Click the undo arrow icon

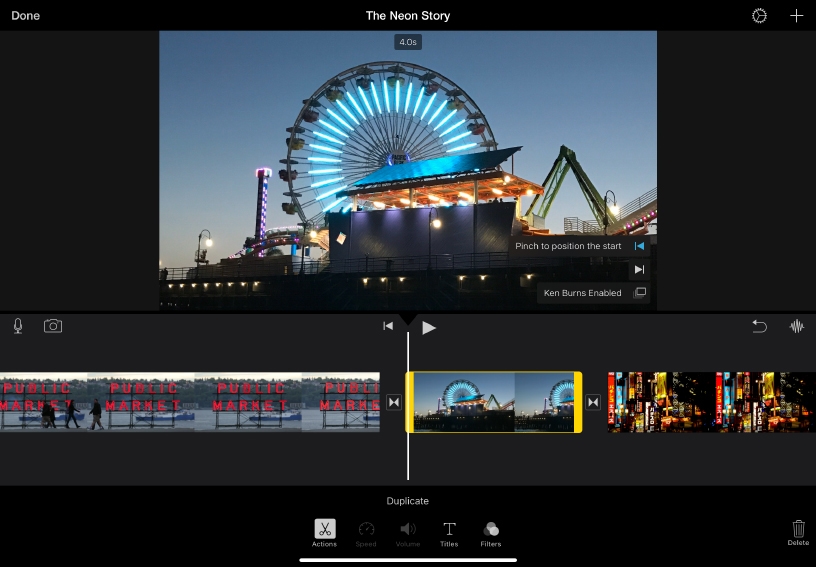[x=760, y=326]
